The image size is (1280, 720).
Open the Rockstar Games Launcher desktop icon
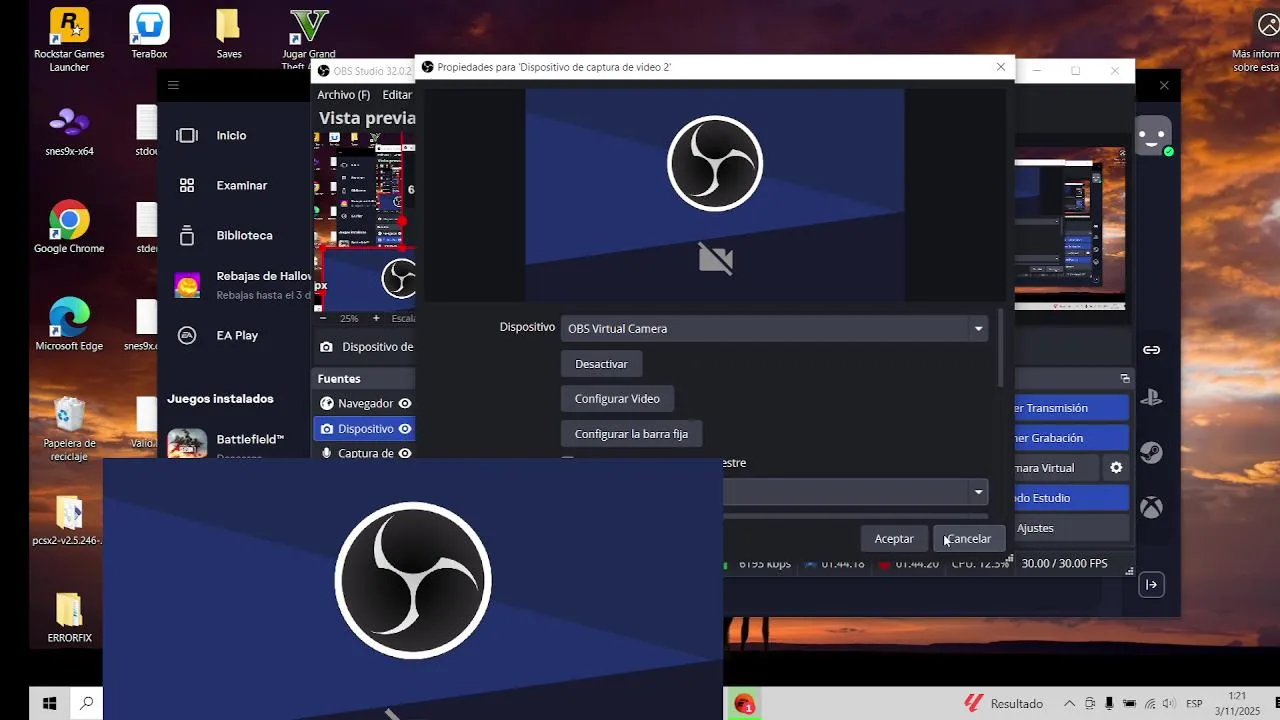coord(69,40)
